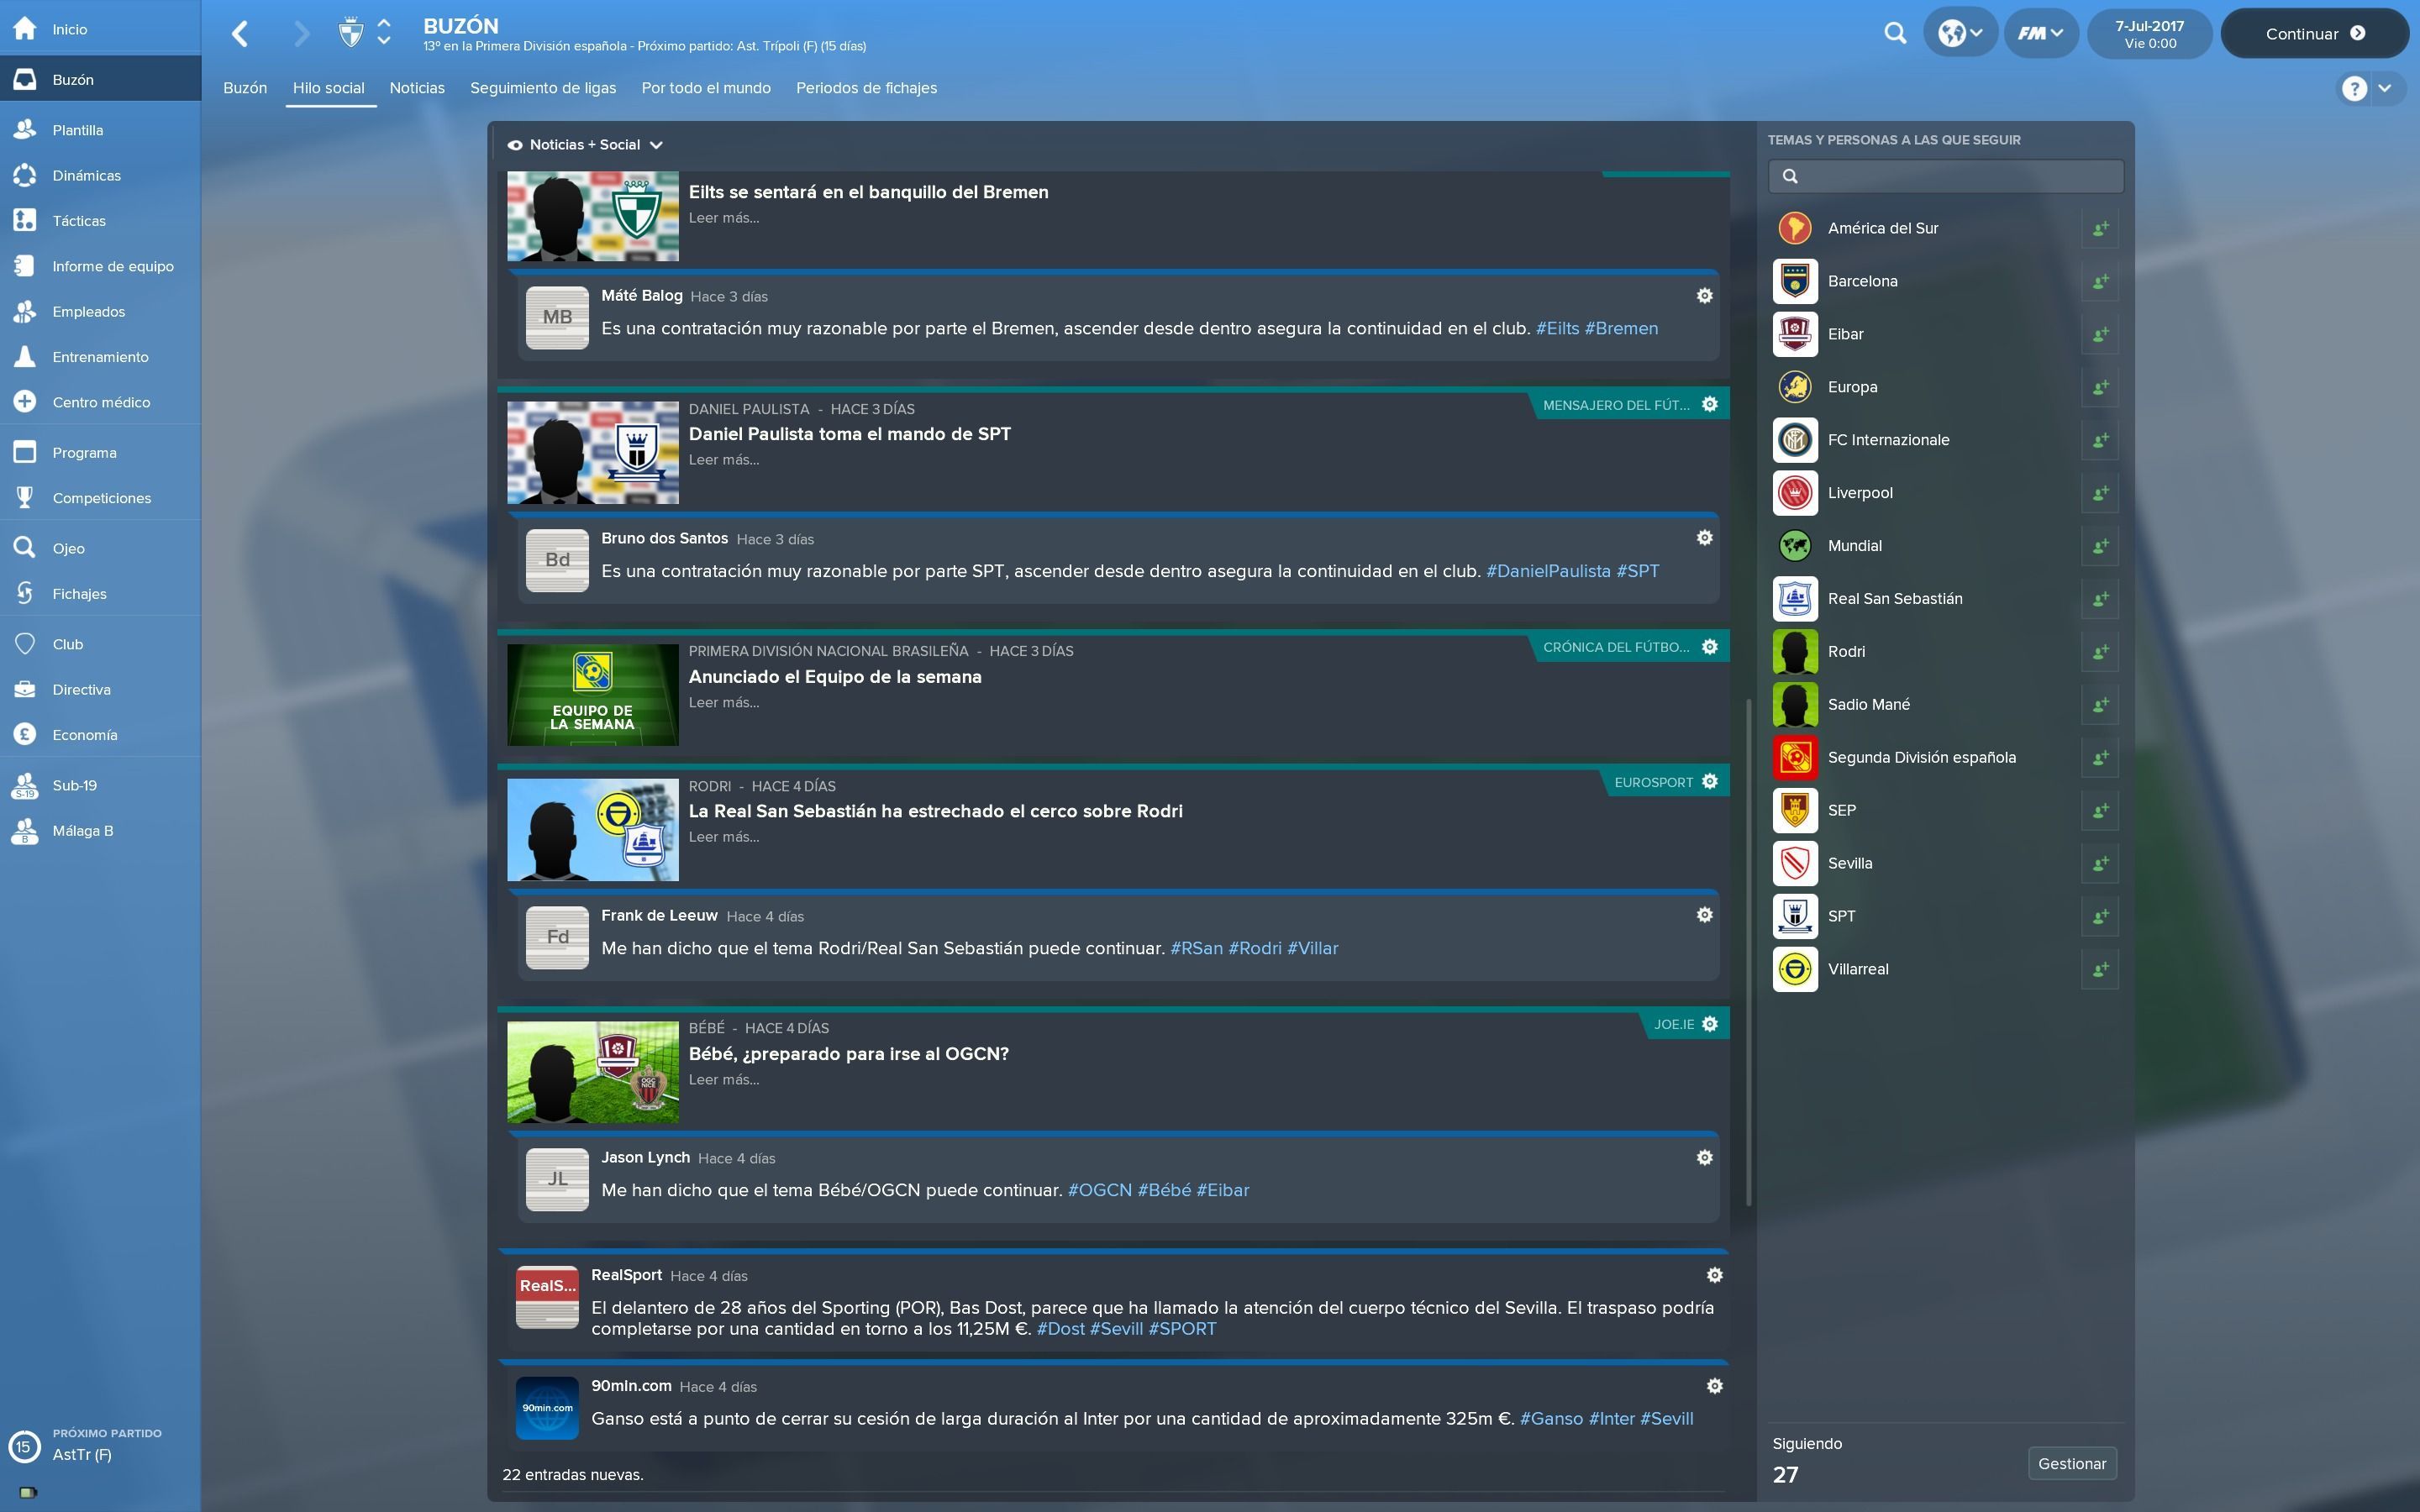
Task: Click the social feed vertical scrollbar
Action: (1749, 950)
